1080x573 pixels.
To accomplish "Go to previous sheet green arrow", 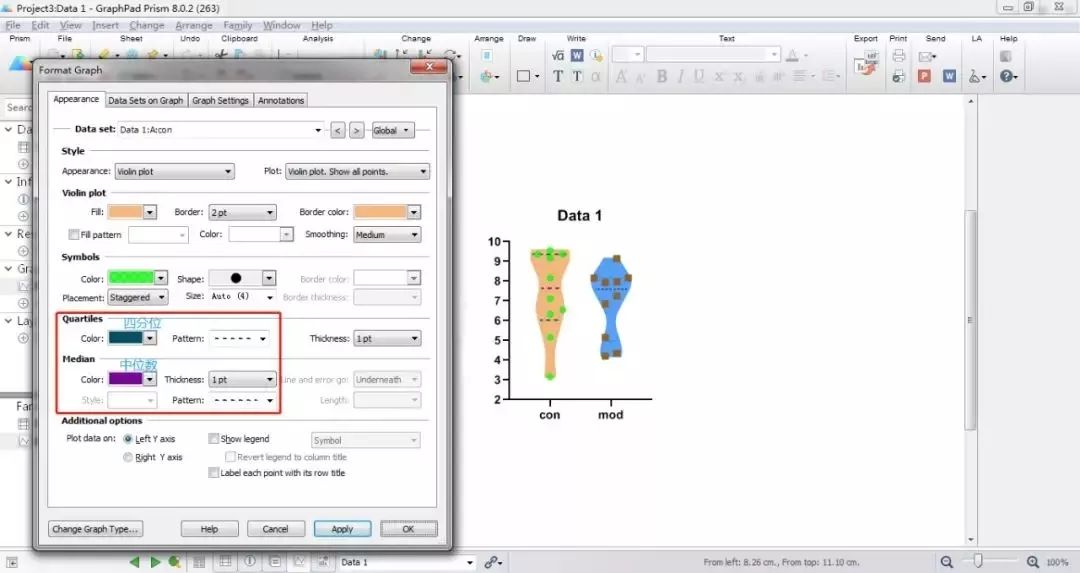I will [134, 562].
